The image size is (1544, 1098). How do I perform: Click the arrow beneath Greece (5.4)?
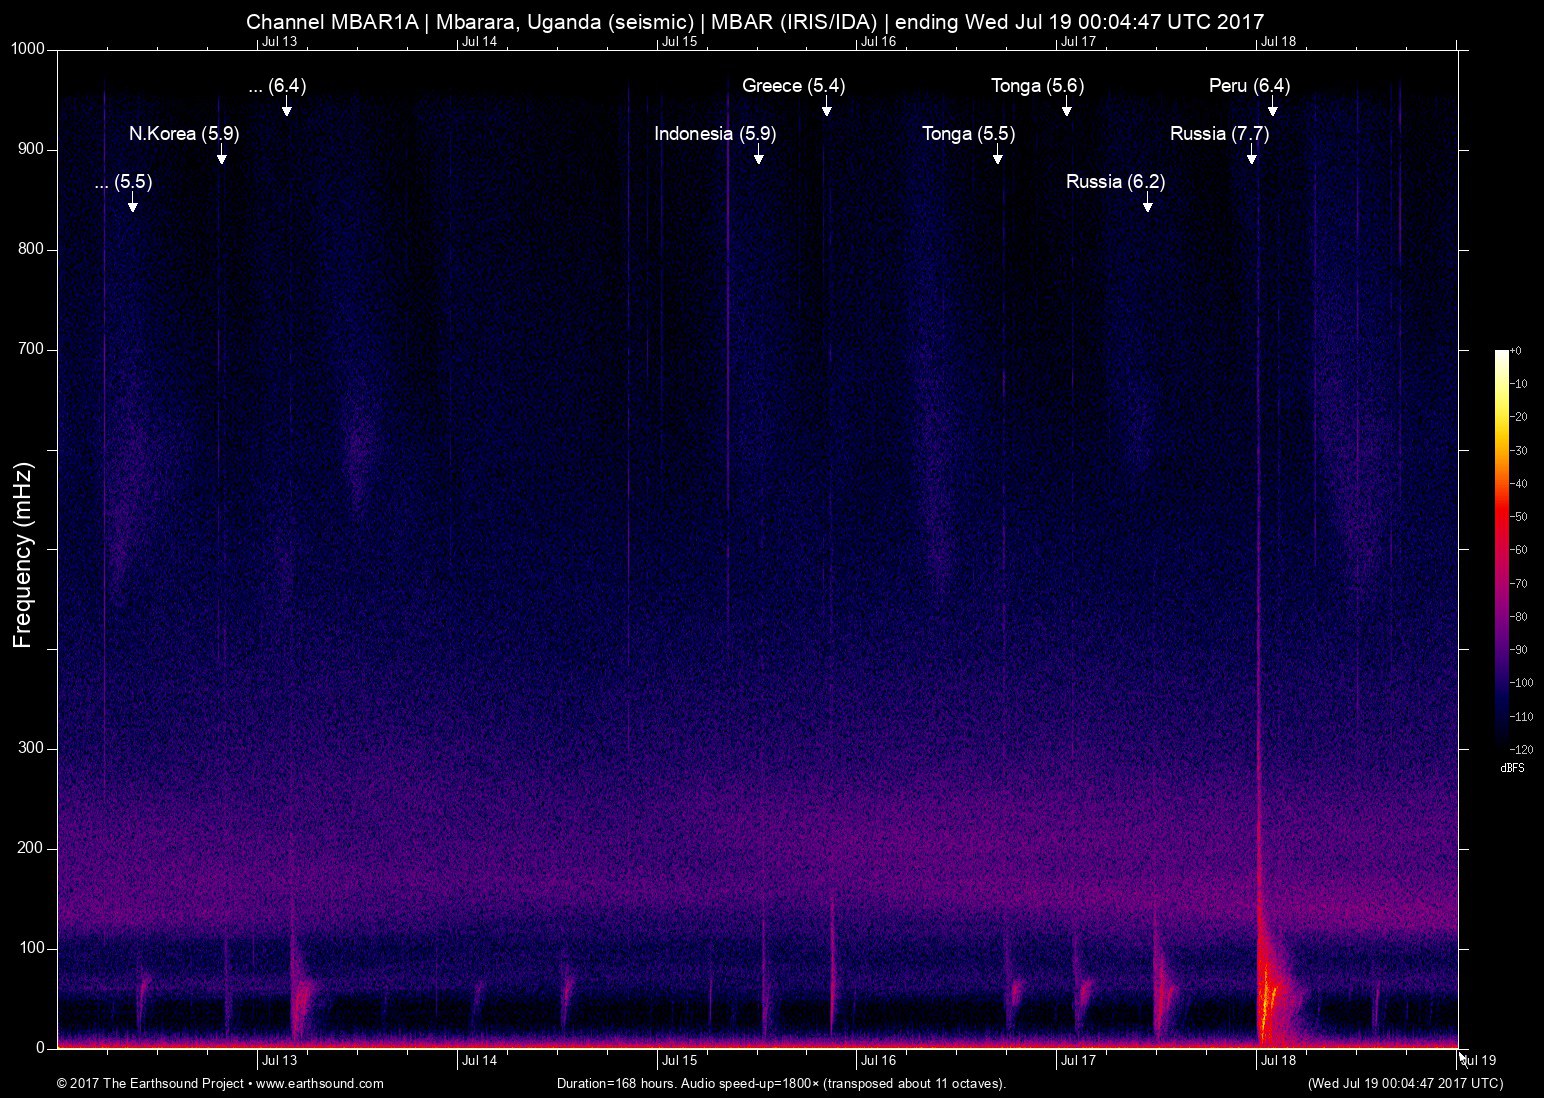click(x=826, y=109)
